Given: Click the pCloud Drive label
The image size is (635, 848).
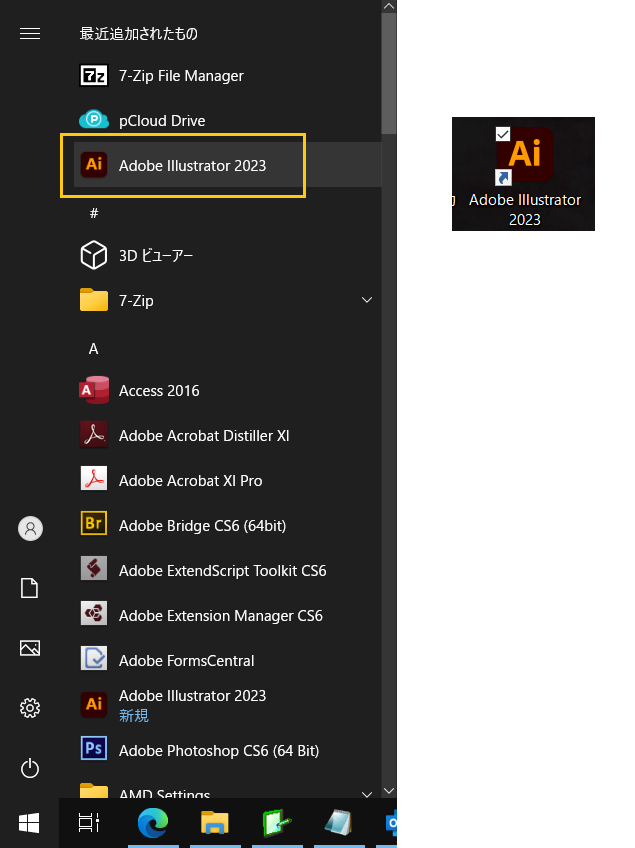Looking at the screenshot, I should coord(162,121).
